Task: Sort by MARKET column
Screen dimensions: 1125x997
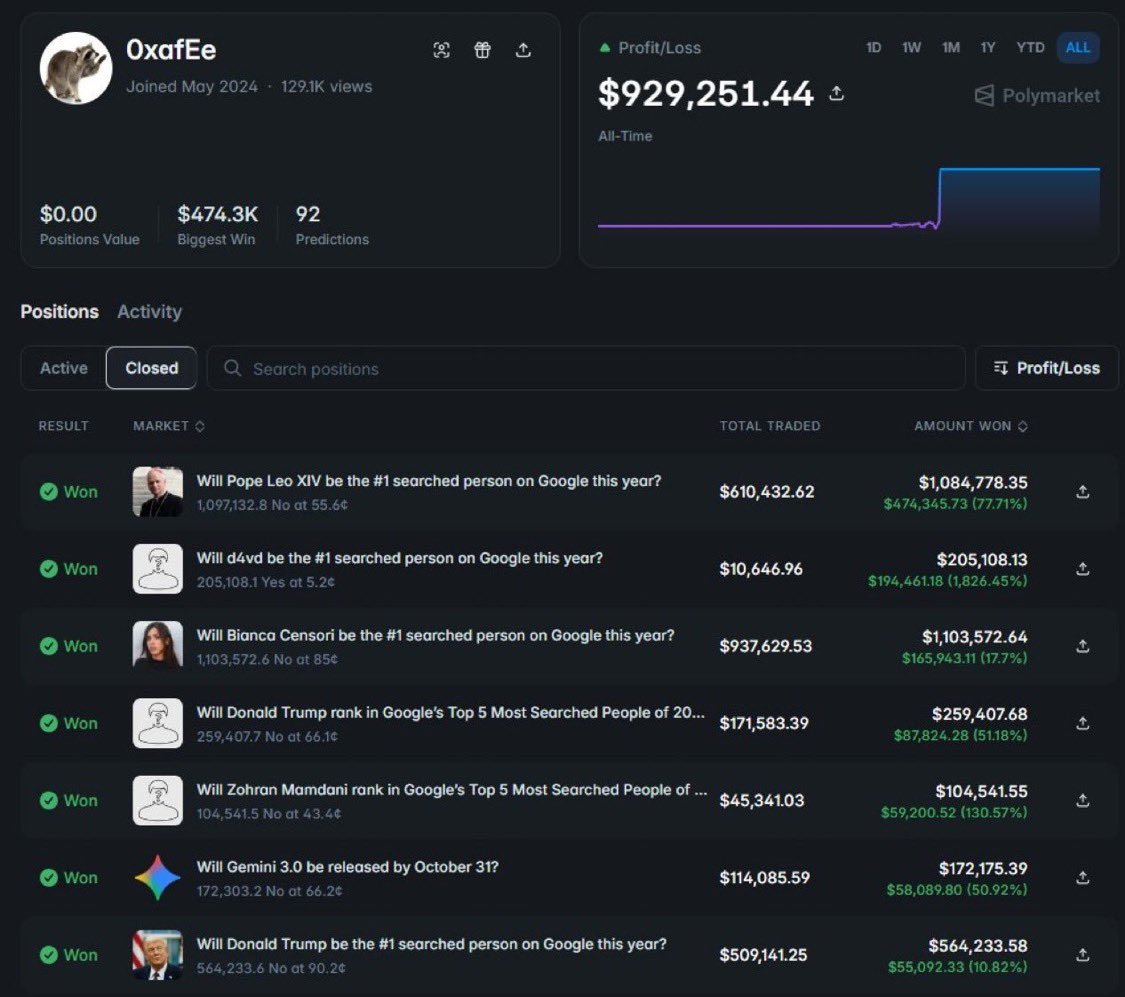Action: [169, 426]
